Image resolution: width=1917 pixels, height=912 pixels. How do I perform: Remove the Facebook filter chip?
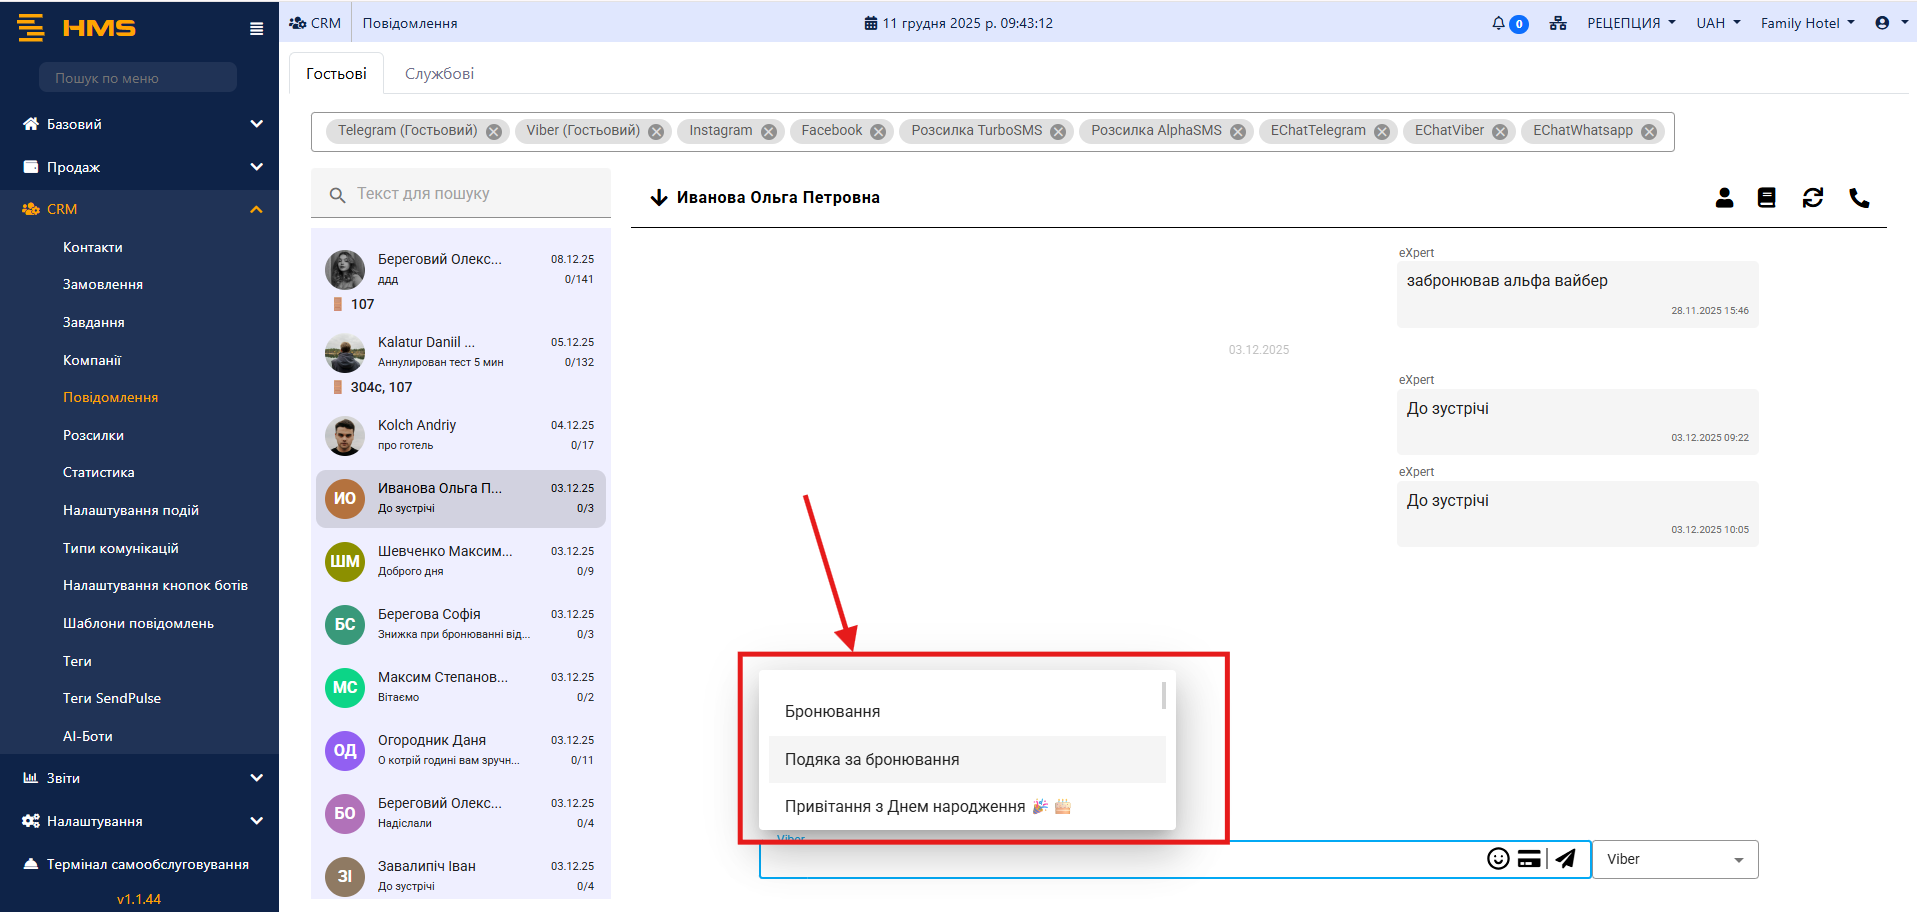[878, 132]
